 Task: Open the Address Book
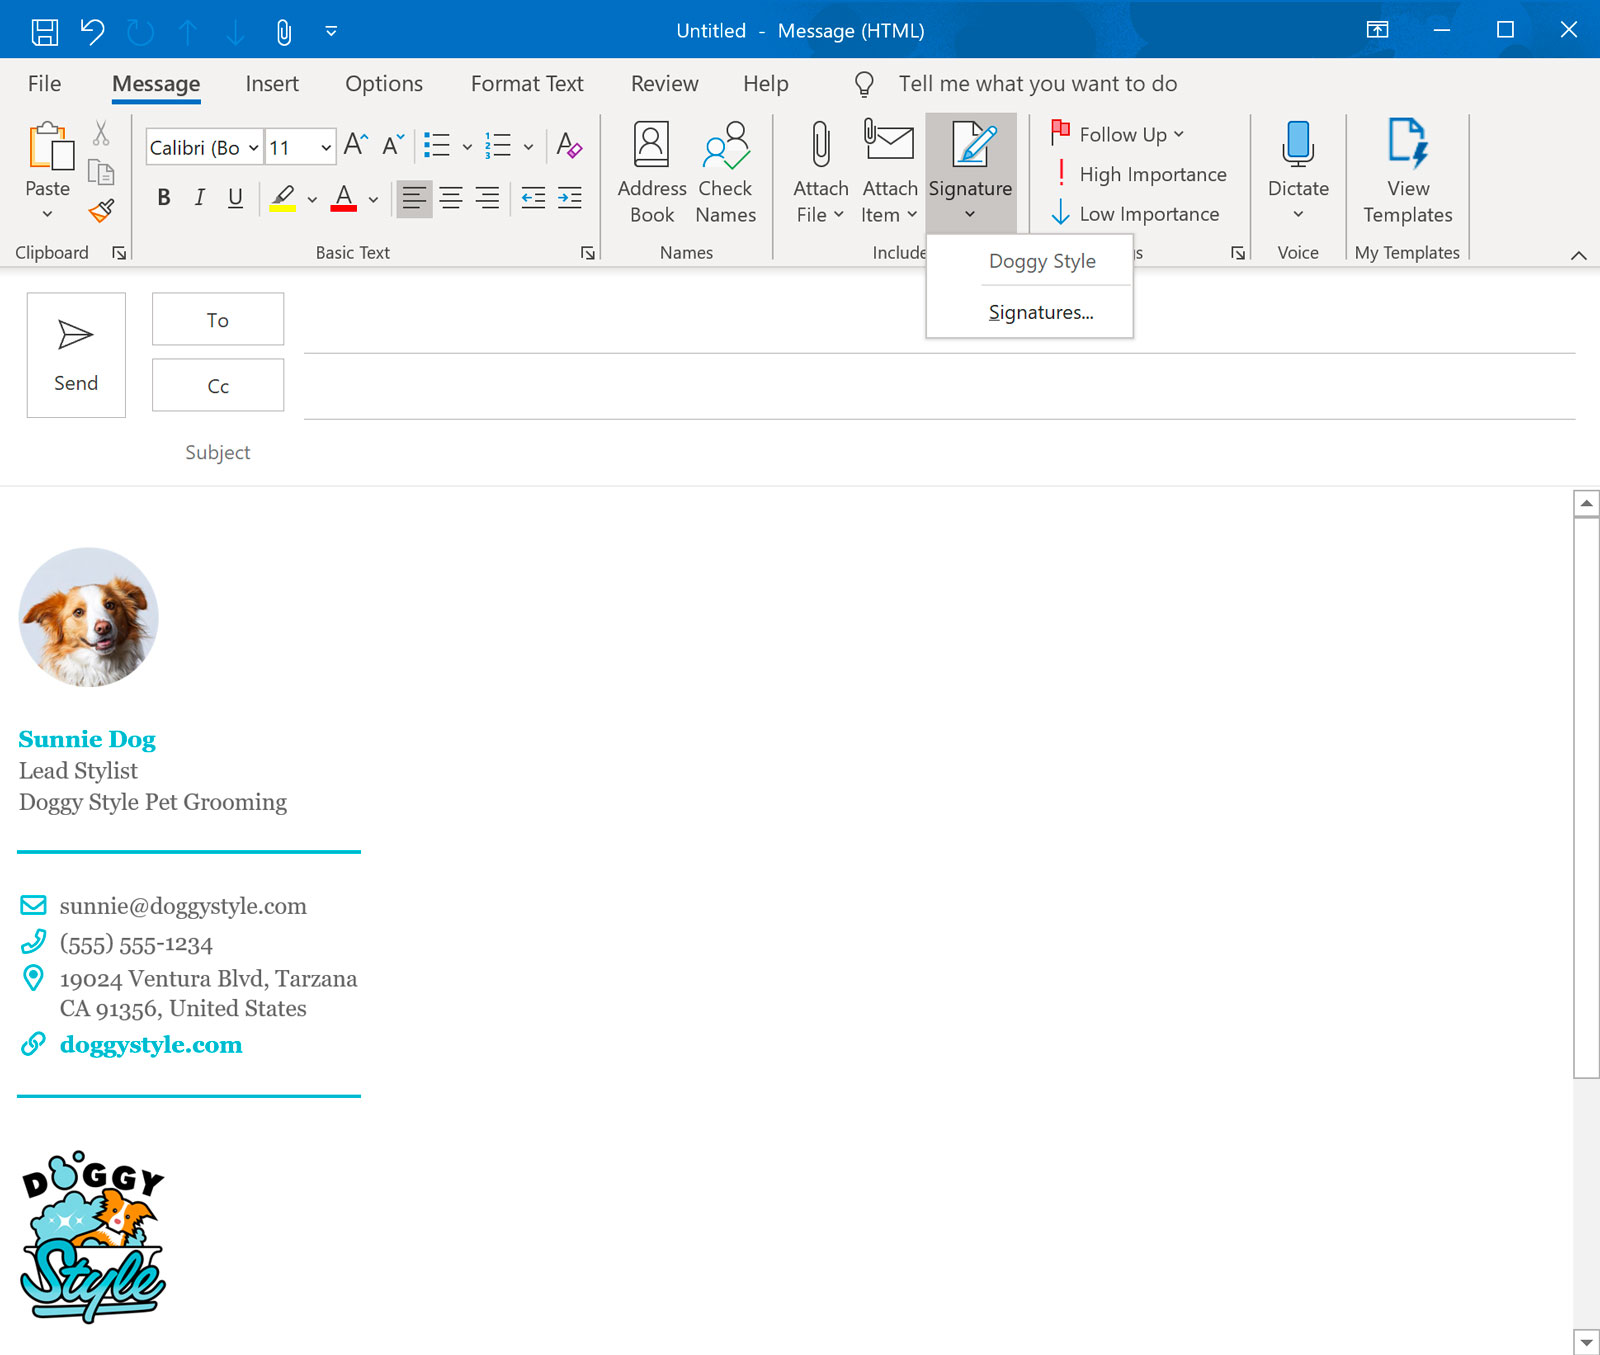(x=652, y=173)
